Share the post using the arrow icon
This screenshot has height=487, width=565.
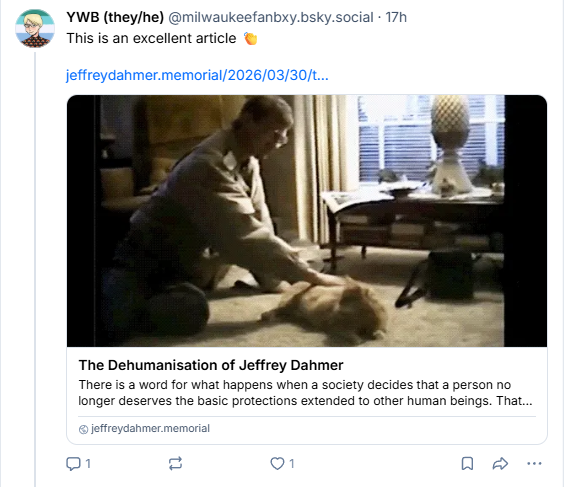point(500,464)
